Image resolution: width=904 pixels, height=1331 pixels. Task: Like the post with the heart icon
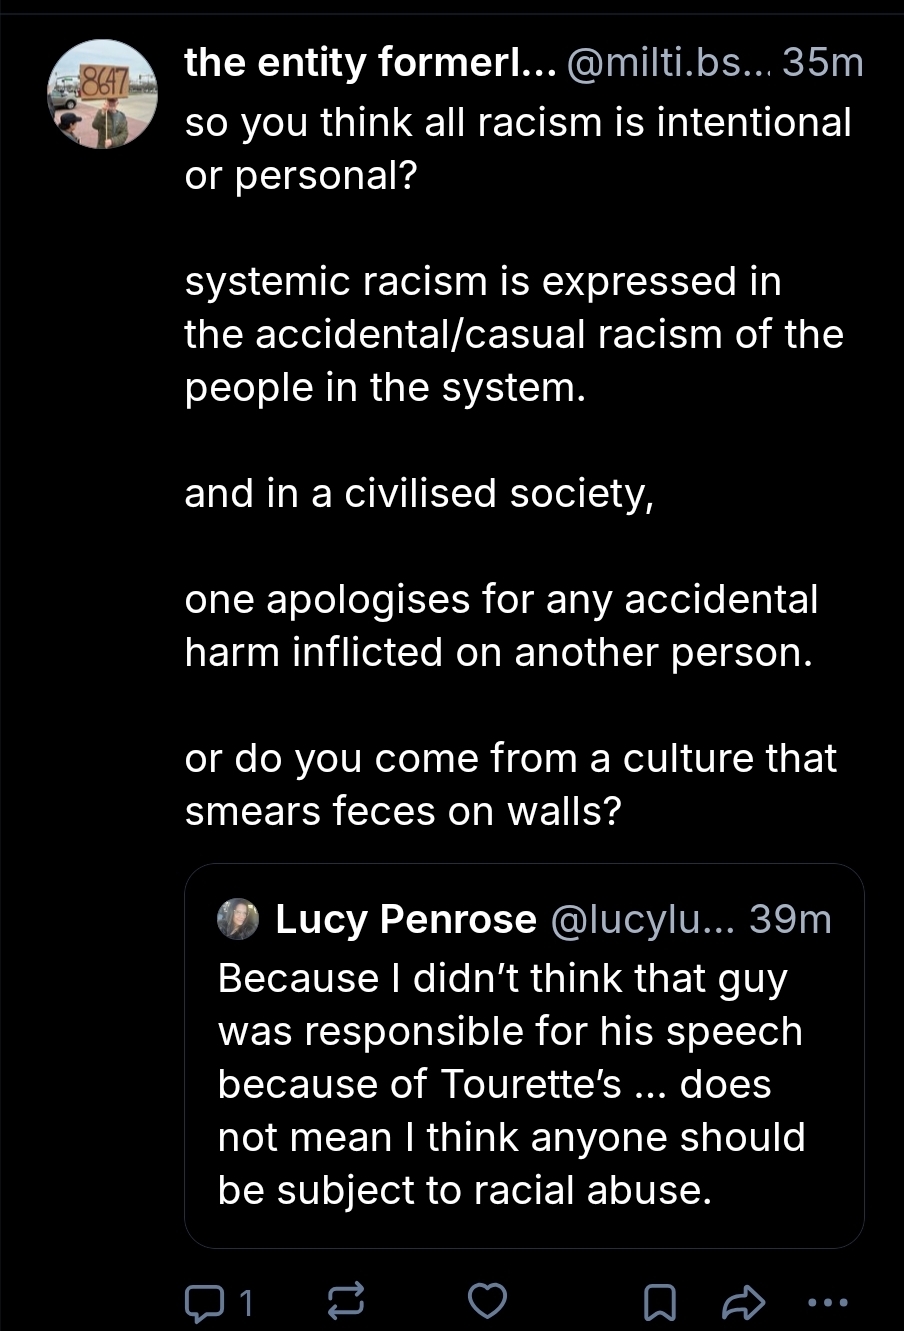[488, 1301]
